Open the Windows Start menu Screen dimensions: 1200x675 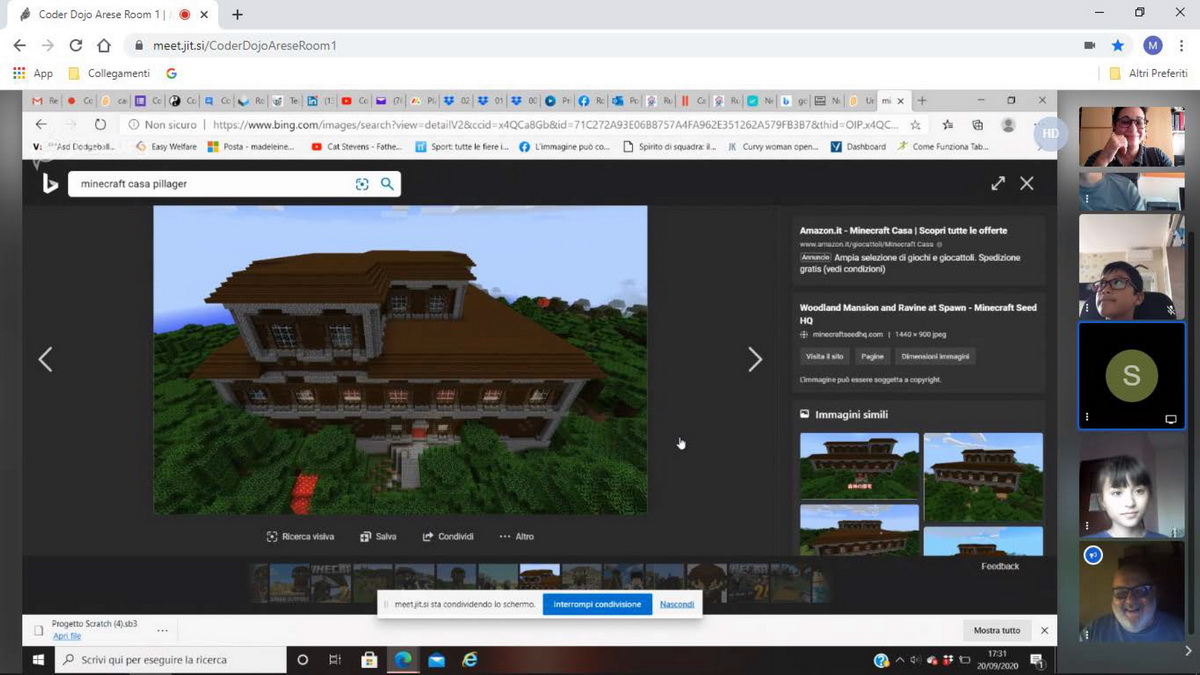click(x=40, y=660)
